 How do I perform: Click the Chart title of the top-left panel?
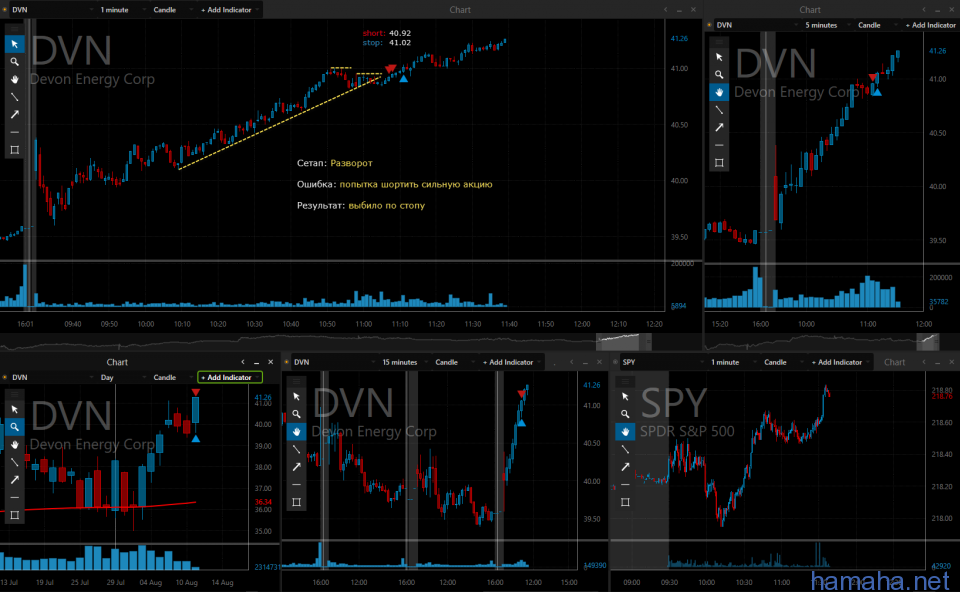460,10
